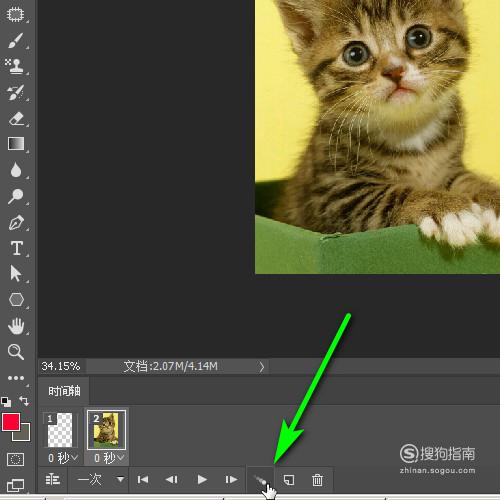Expand the document info status arrow

pos(262,367)
